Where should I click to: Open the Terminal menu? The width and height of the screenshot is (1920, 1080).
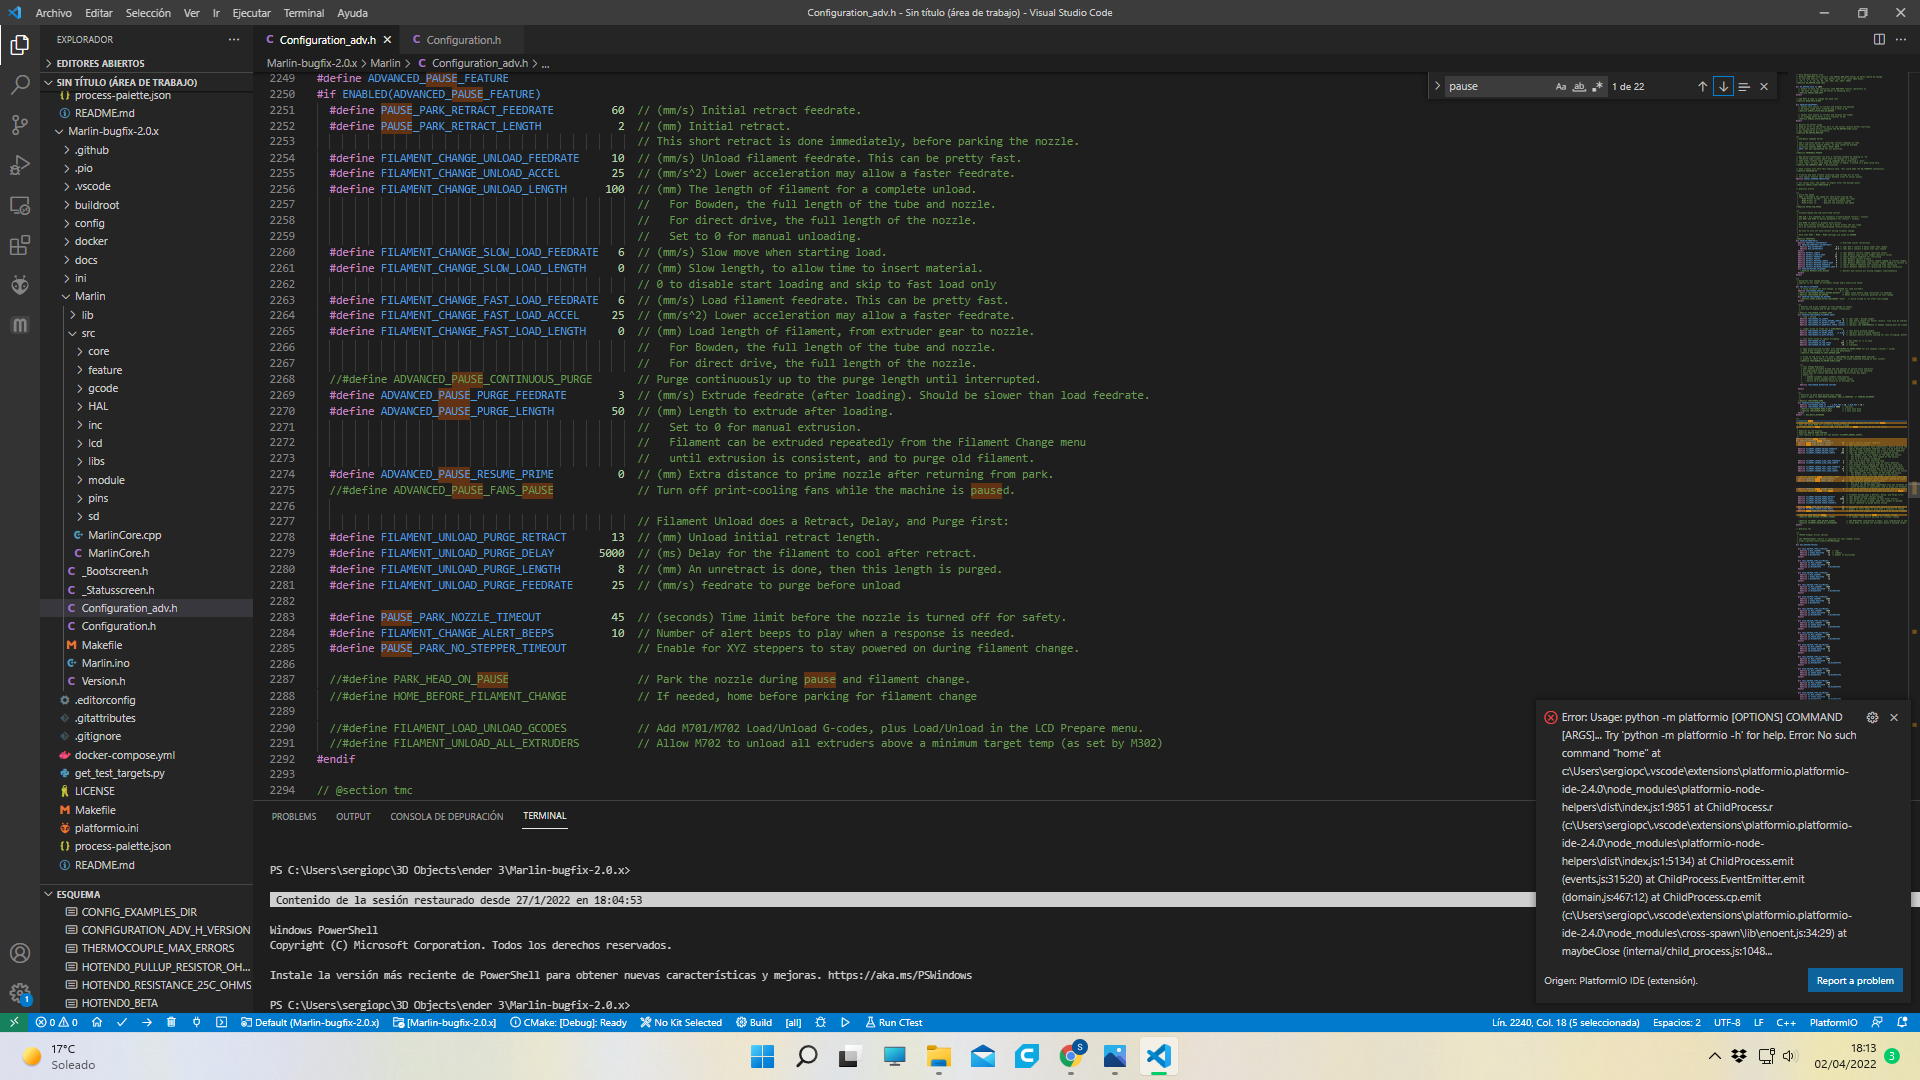(x=303, y=13)
